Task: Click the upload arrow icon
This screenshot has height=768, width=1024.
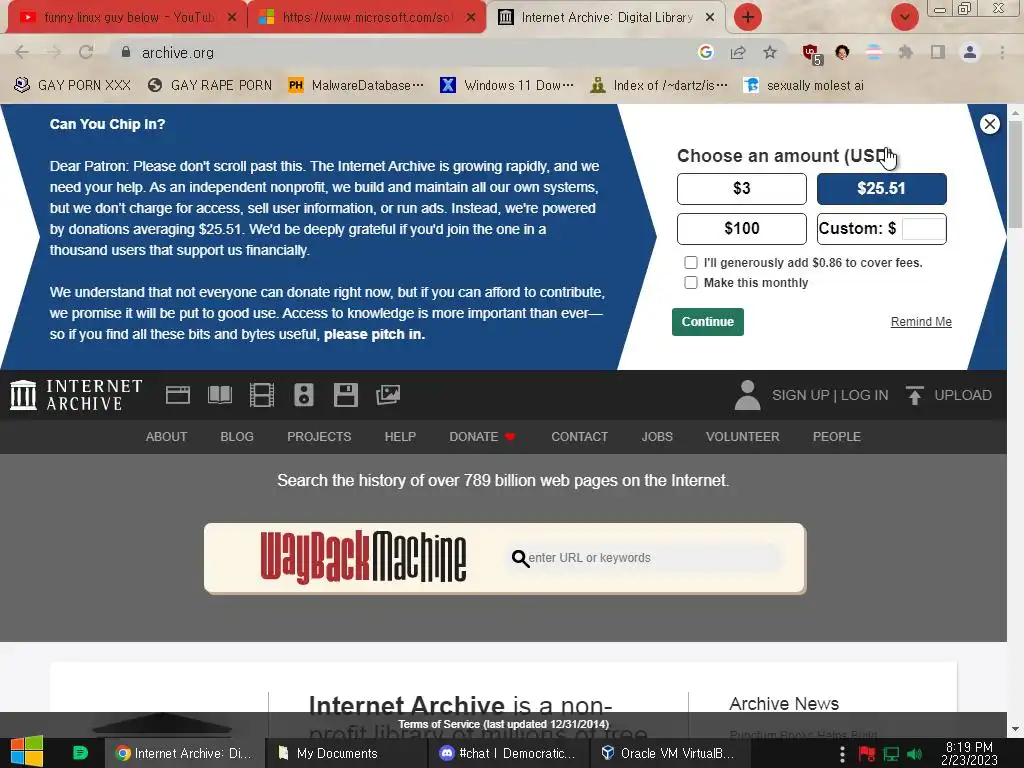Action: point(914,395)
